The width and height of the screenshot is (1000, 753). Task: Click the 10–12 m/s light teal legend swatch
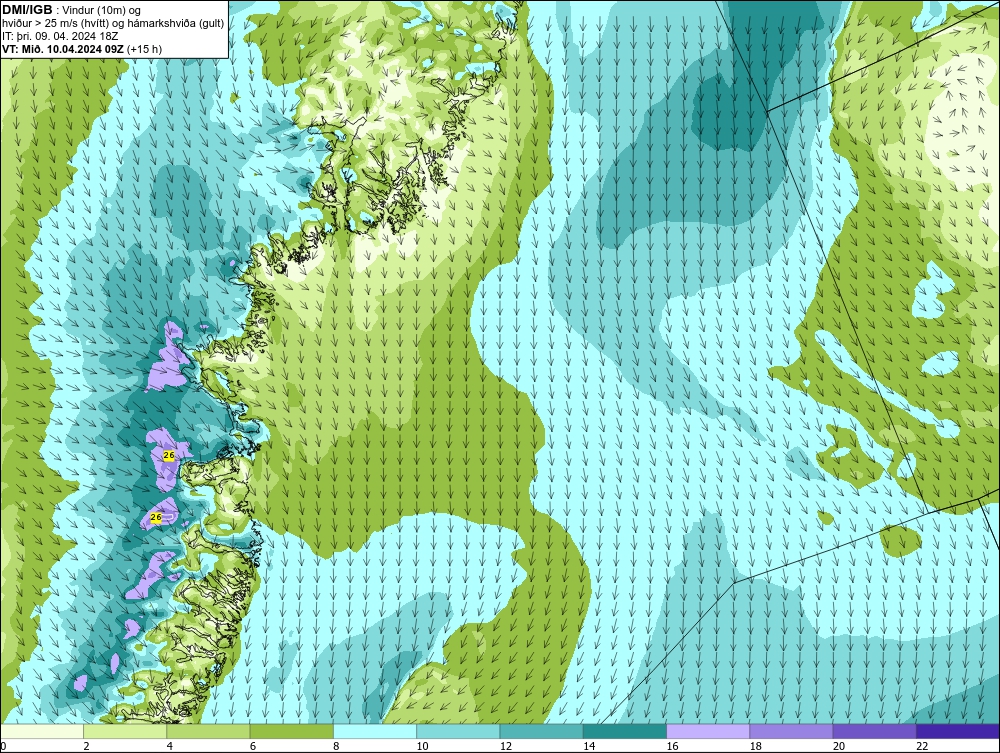(458, 731)
